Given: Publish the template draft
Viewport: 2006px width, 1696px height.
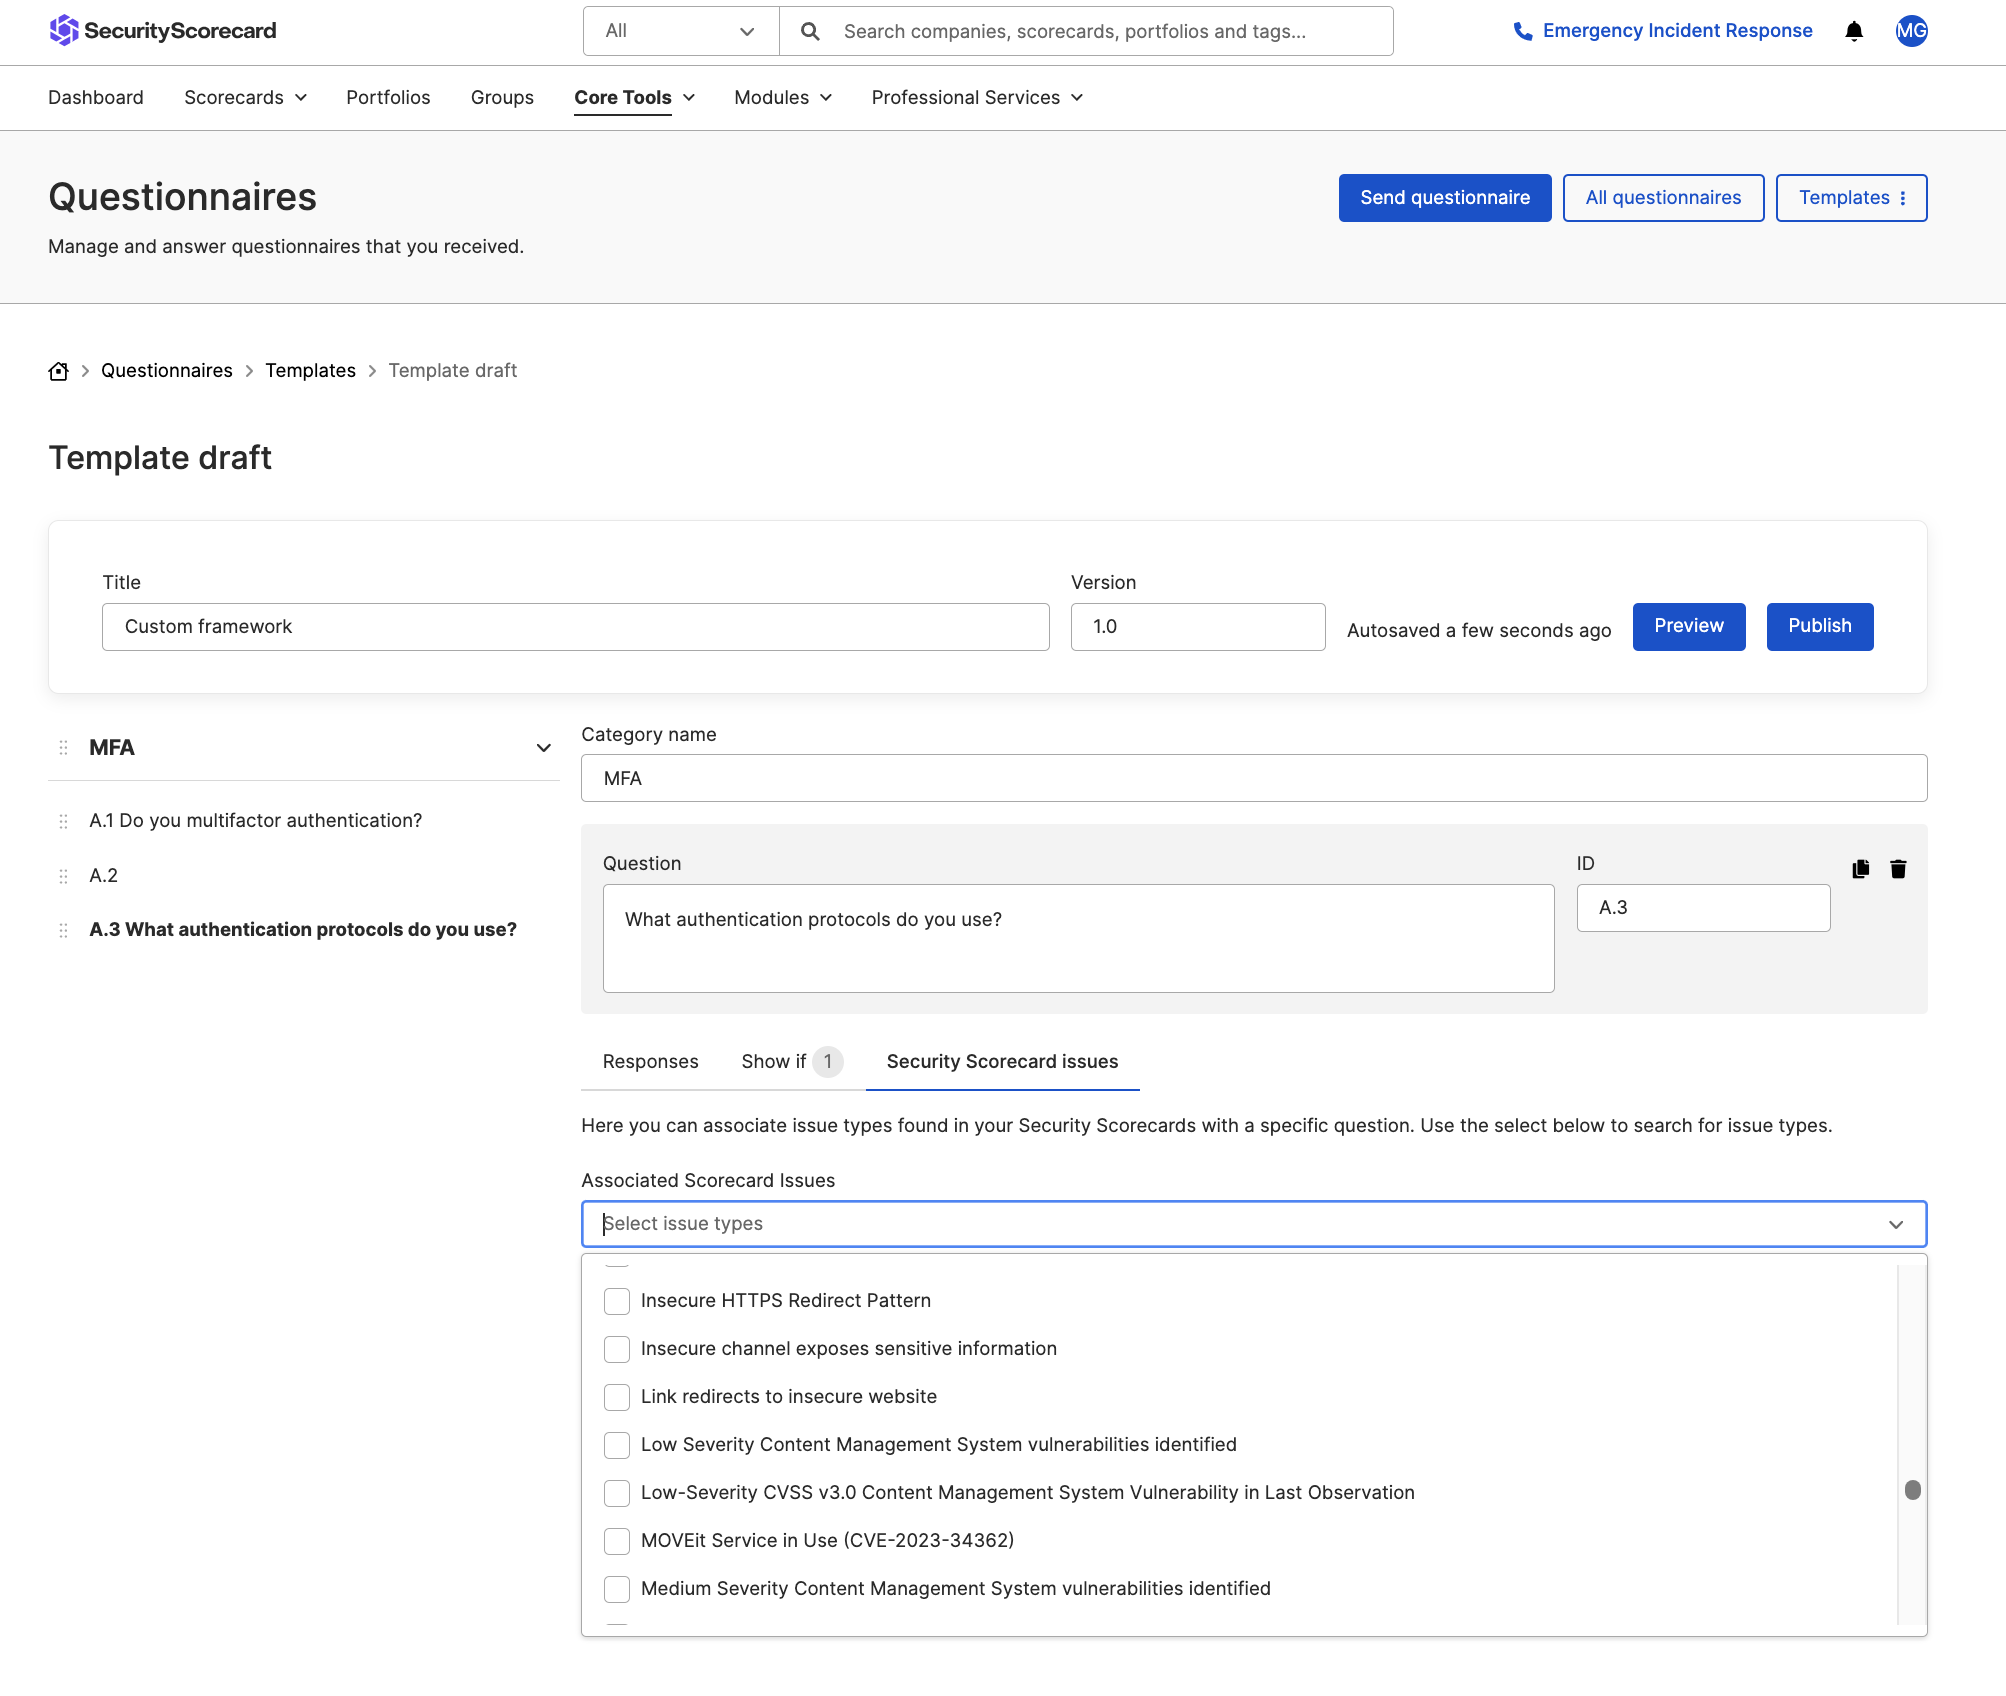Looking at the screenshot, I should [x=1819, y=626].
